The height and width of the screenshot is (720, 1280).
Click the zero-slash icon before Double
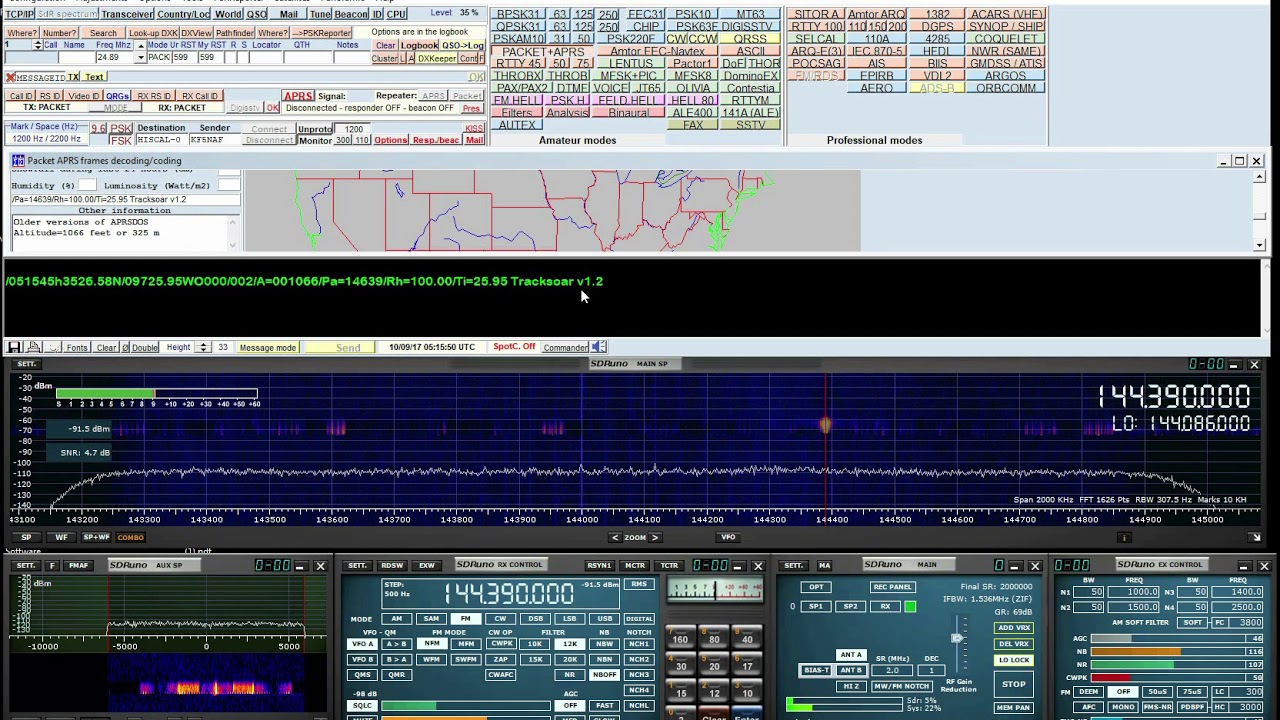[125, 347]
